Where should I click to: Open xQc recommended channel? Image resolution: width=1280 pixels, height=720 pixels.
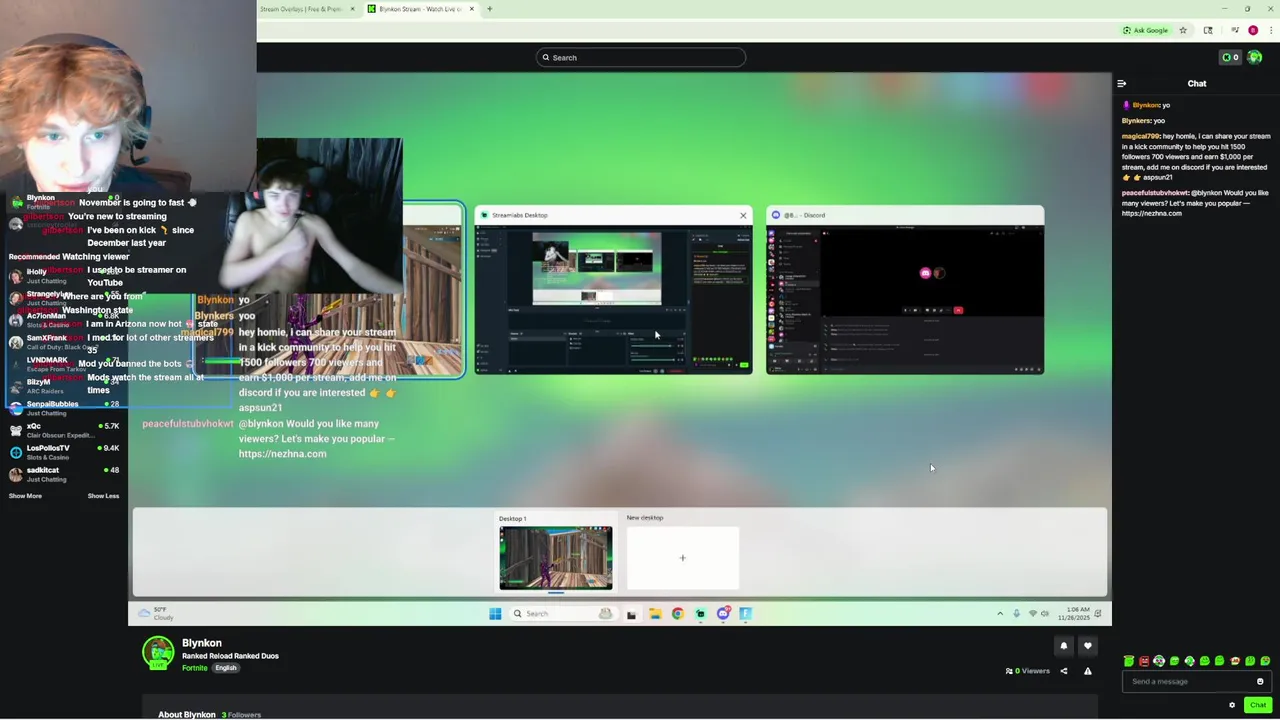click(x=64, y=431)
